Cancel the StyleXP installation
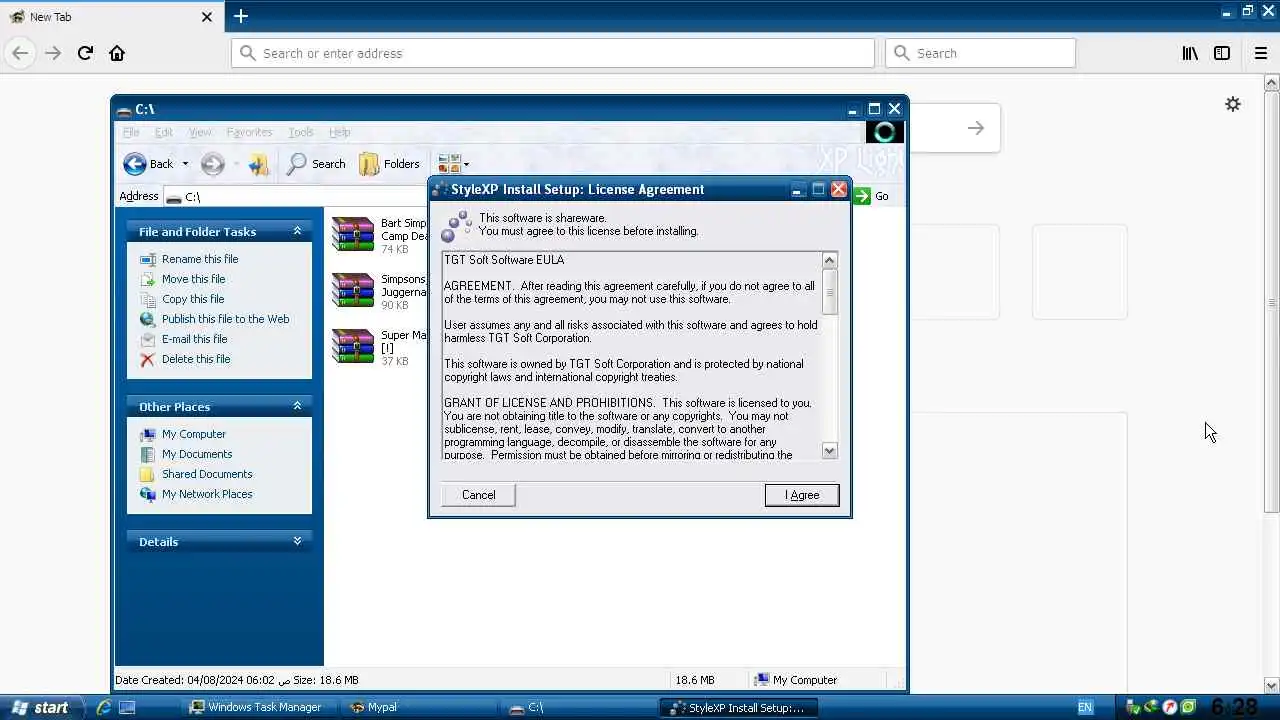1280x720 pixels. click(478, 495)
